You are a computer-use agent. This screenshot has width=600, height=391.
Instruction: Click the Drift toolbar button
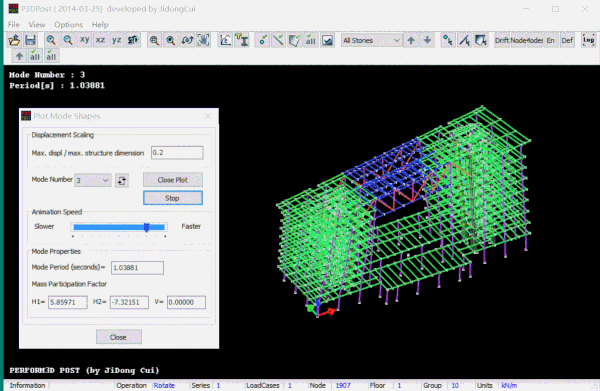pos(502,40)
